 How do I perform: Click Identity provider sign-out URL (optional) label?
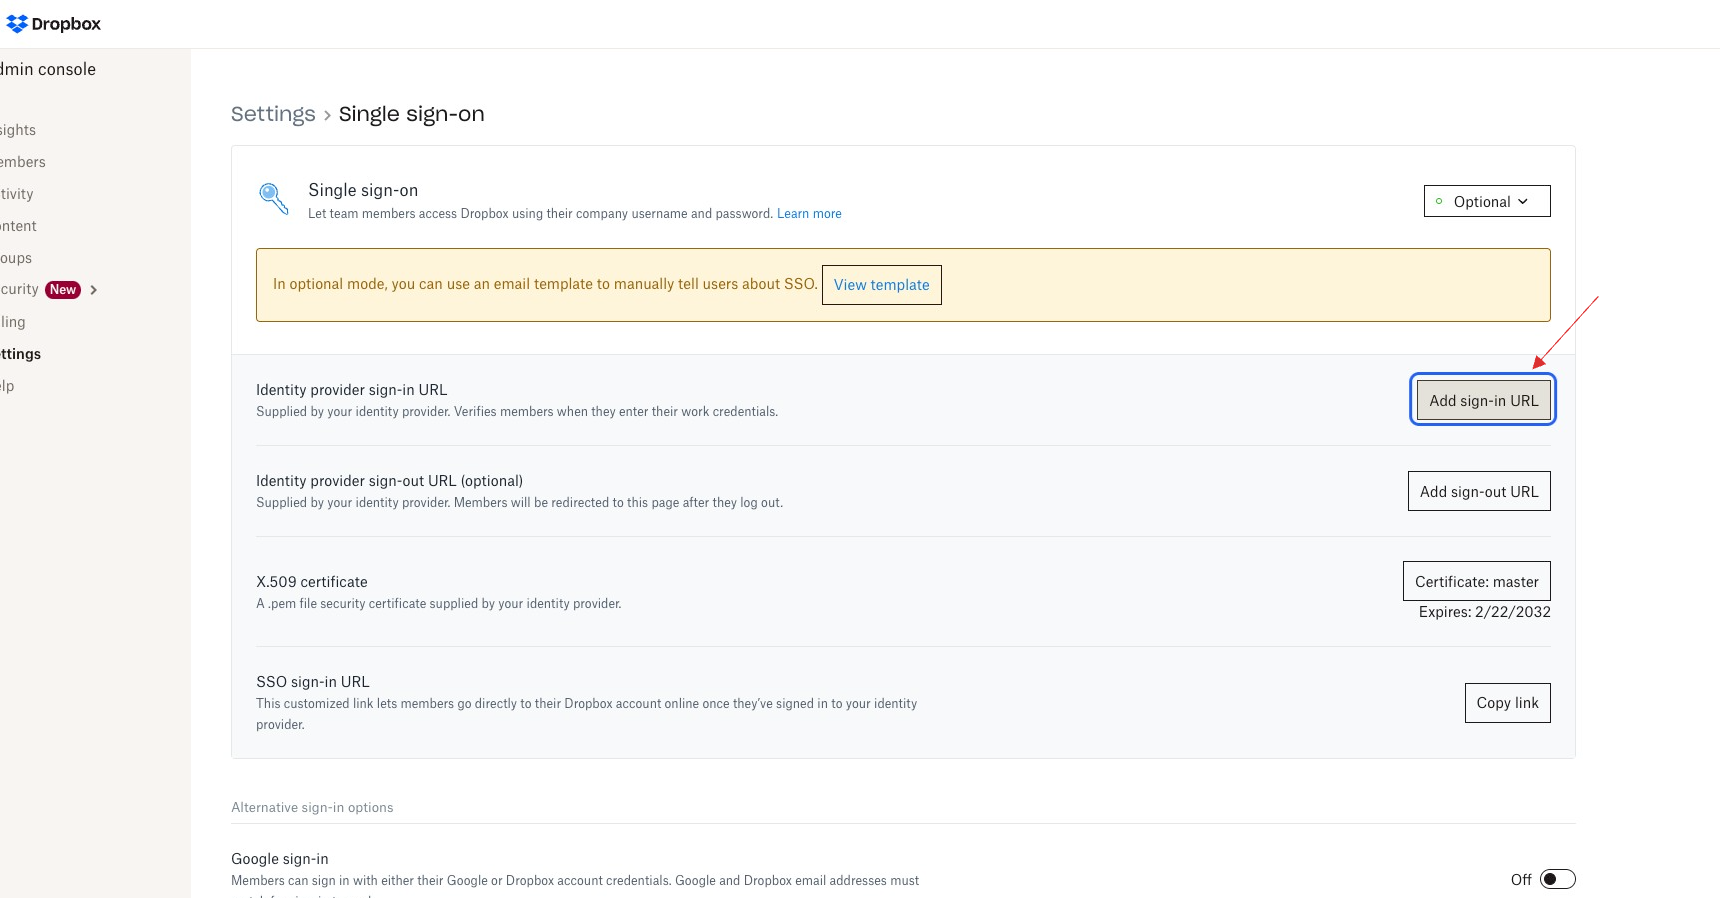pyautogui.click(x=390, y=481)
